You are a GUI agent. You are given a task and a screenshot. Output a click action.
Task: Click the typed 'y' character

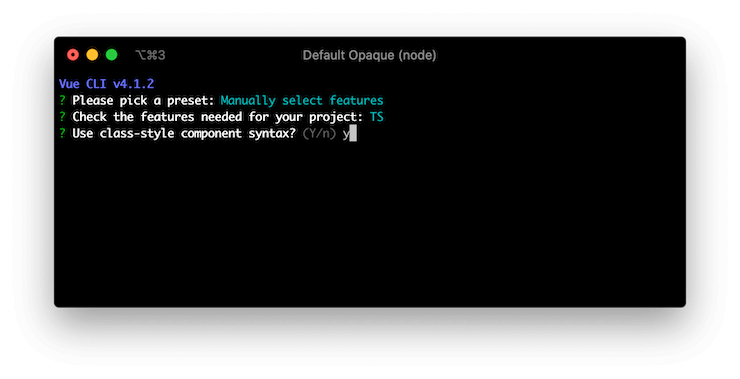[346, 134]
